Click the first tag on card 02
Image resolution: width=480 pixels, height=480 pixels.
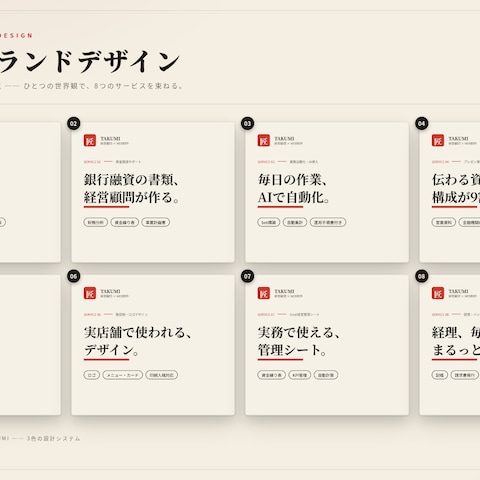[x=96, y=222]
